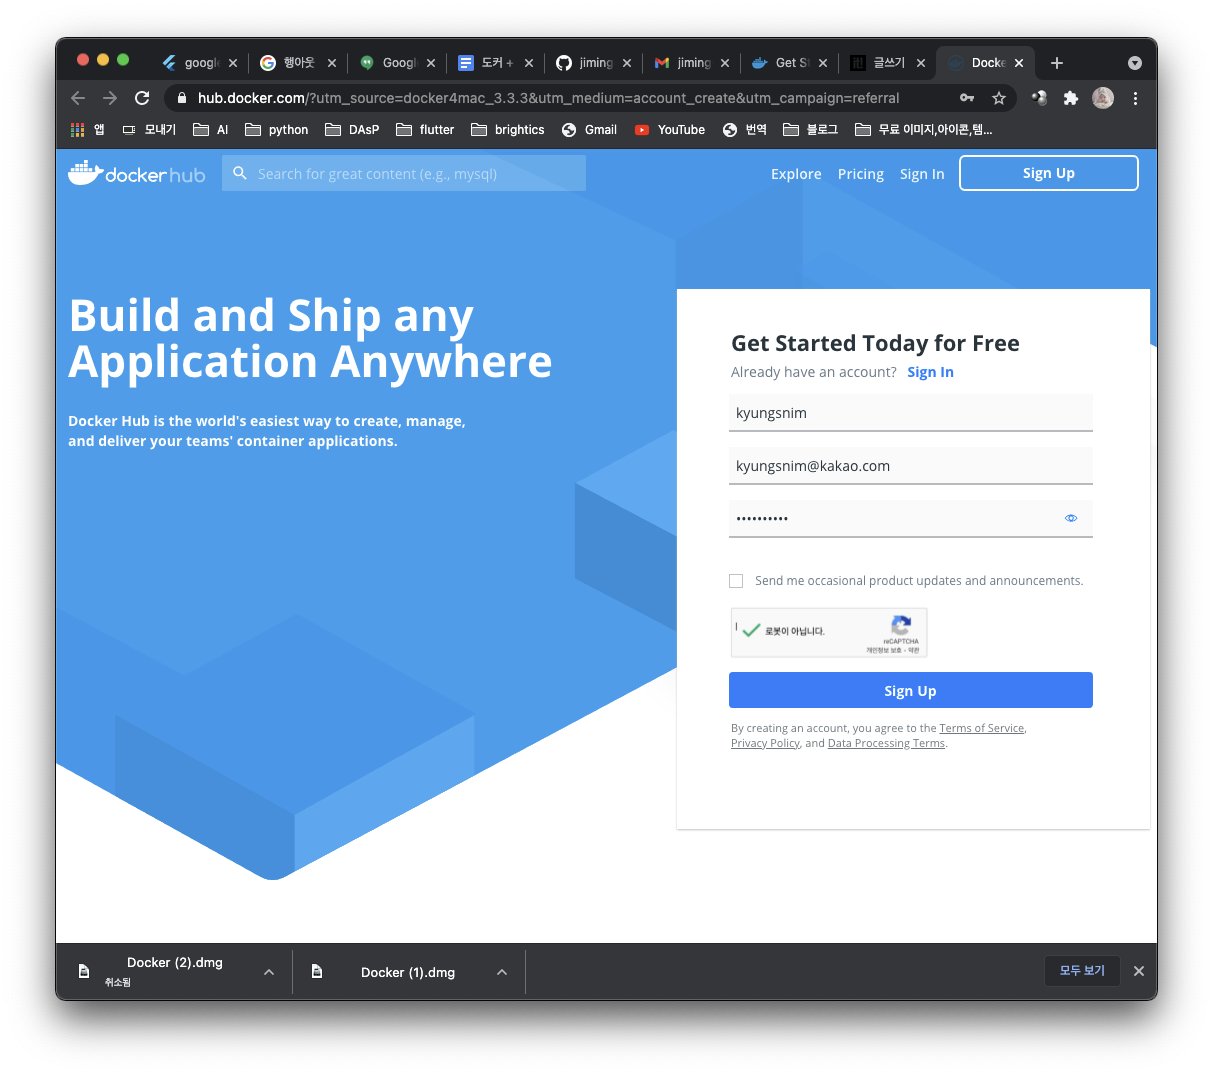Image resolution: width=1213 pixels, height=1074 pixels.
Task: Open the Terms of Service link
Action: point(982,728)
